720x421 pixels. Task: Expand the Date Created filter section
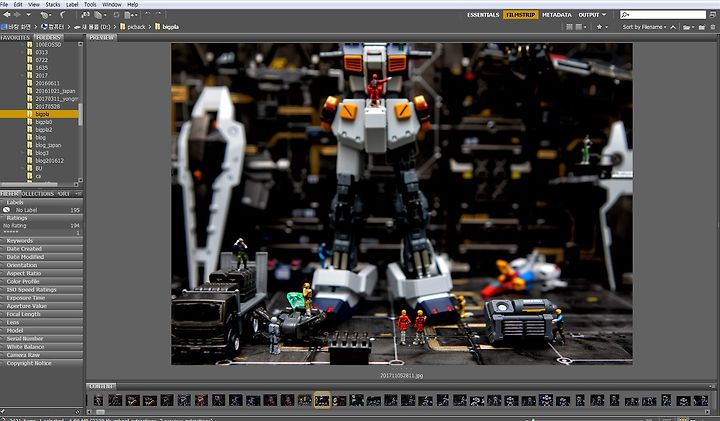(x=41, y=249)
